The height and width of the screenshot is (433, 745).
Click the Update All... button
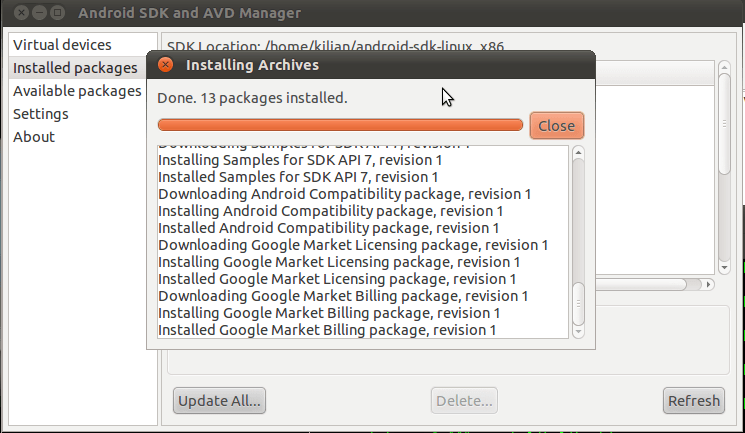(x=219, y=401)
